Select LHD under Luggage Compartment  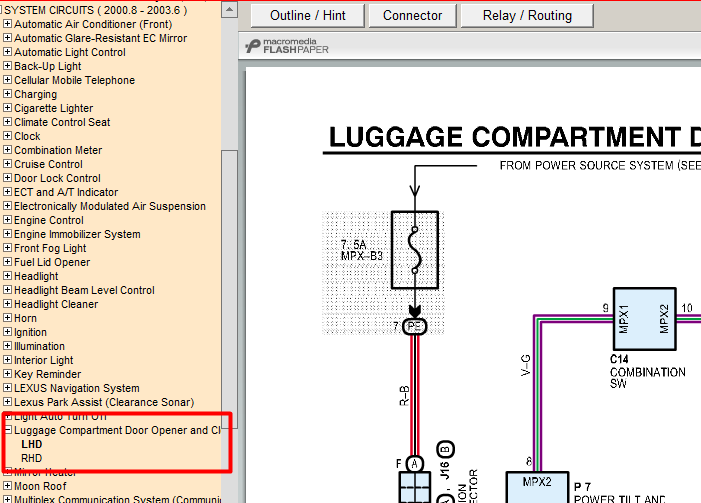point(32,444)
